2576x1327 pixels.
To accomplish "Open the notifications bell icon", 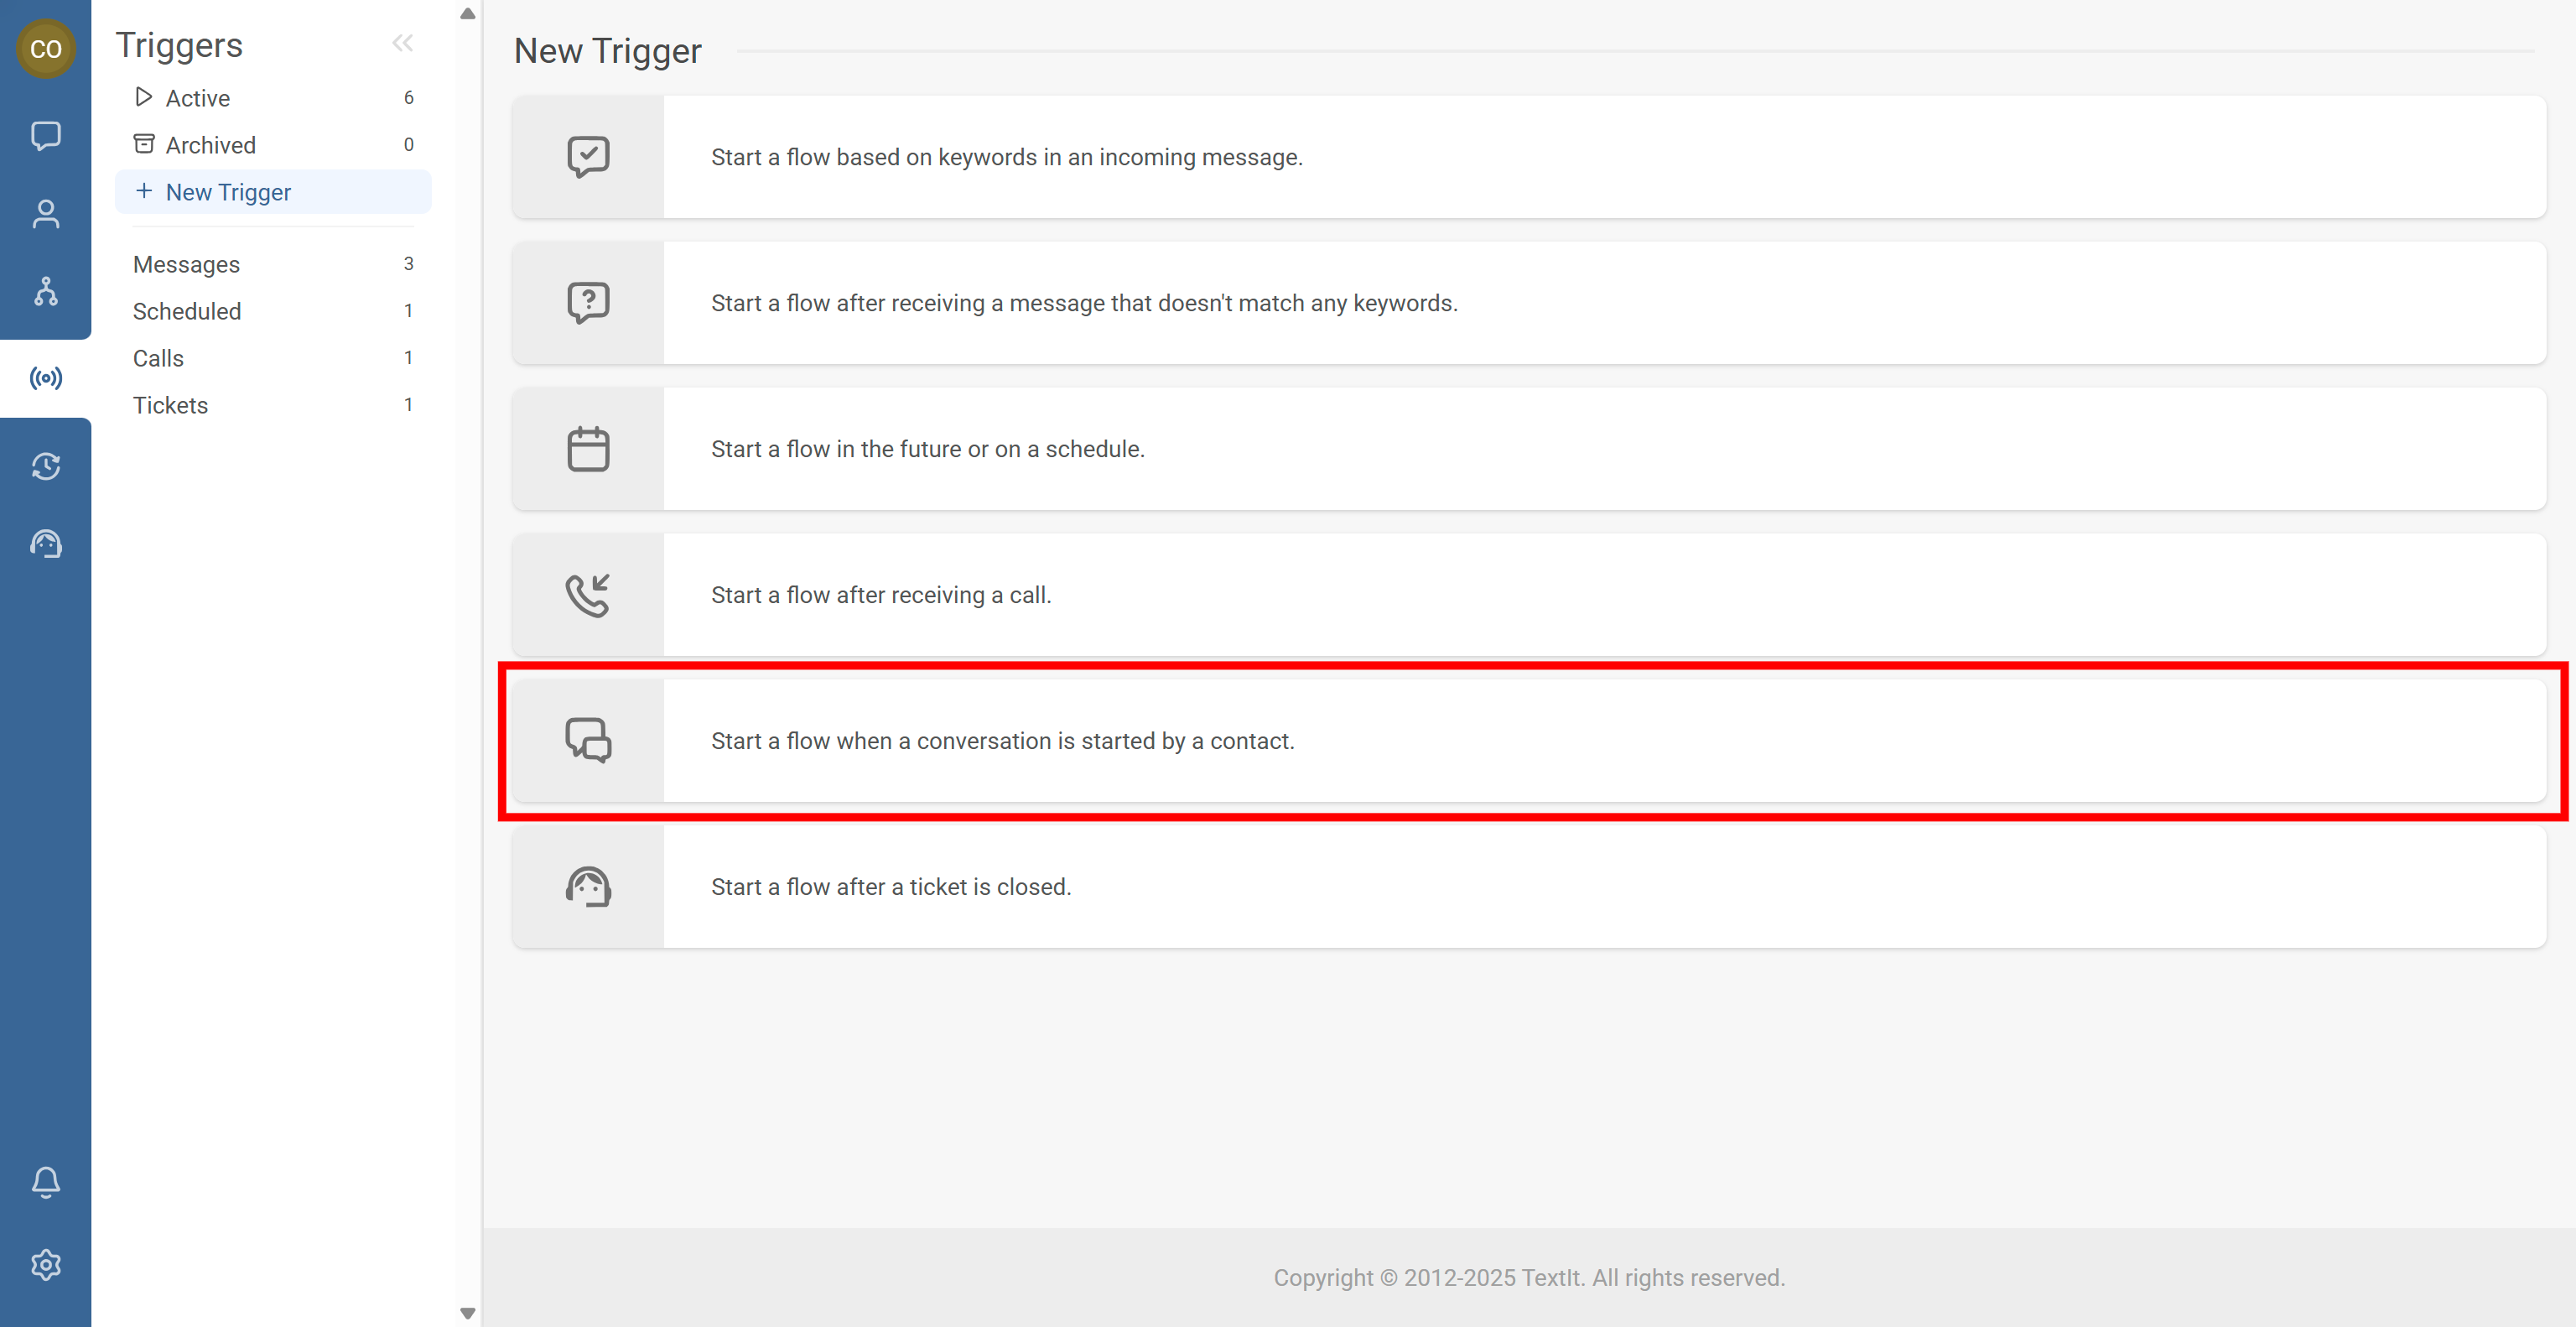I will 45,1182.
